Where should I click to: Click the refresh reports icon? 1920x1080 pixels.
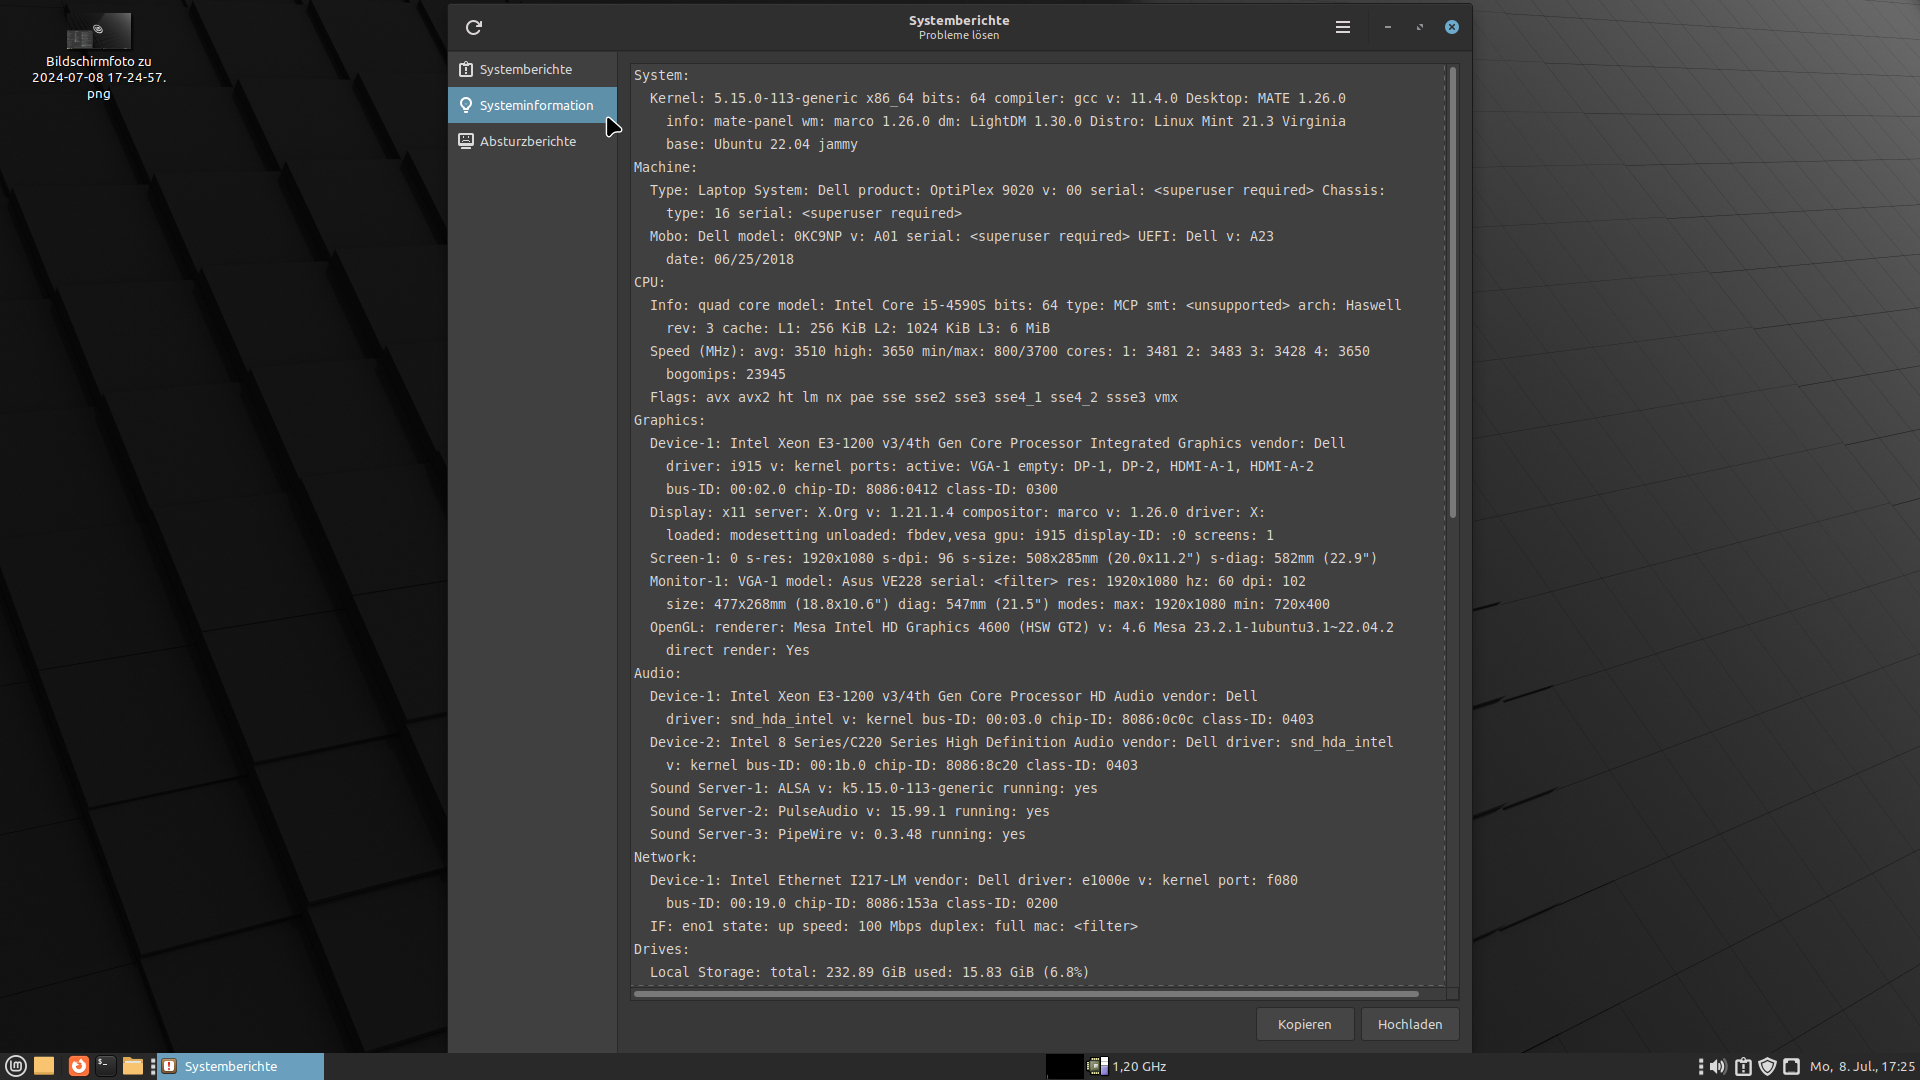coord(474,27)
